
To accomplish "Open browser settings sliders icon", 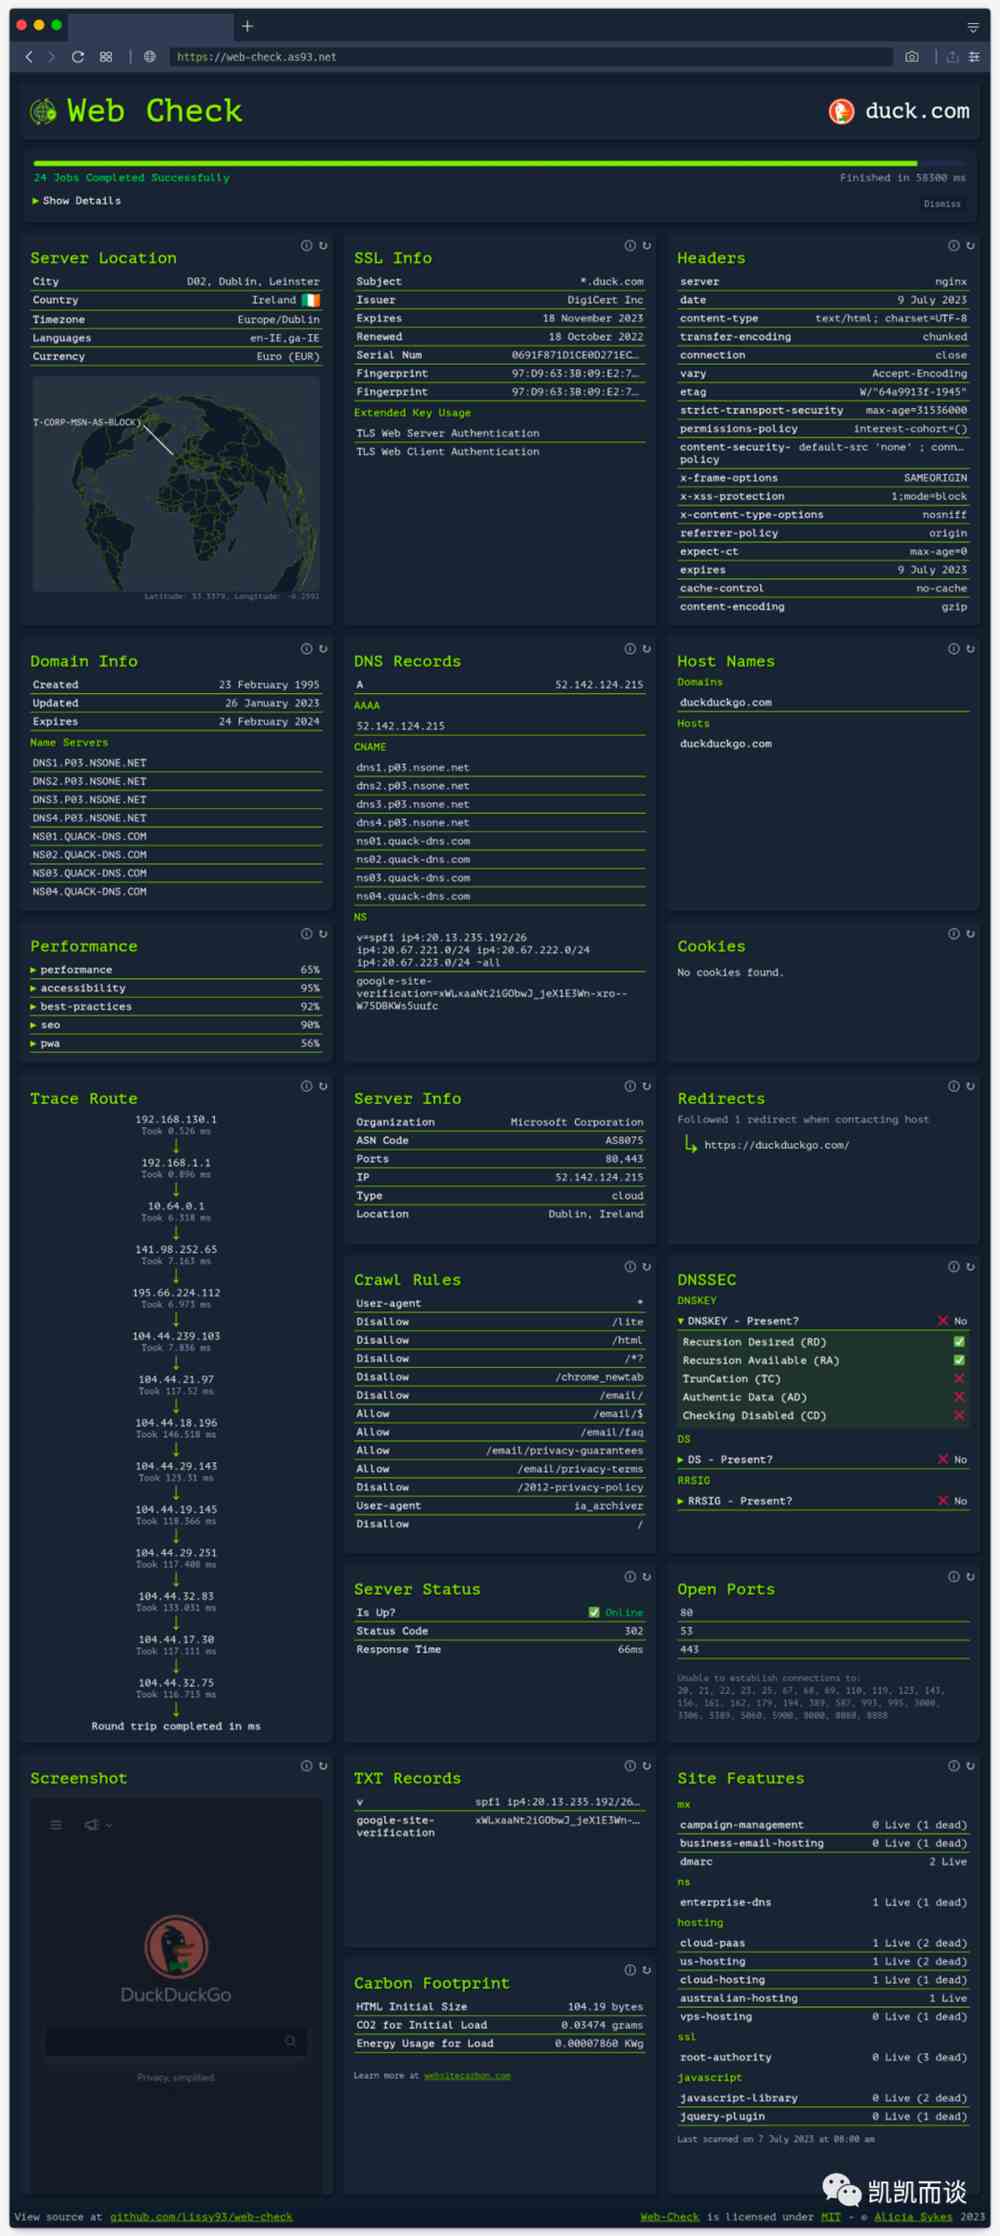I will pos(974,57).
